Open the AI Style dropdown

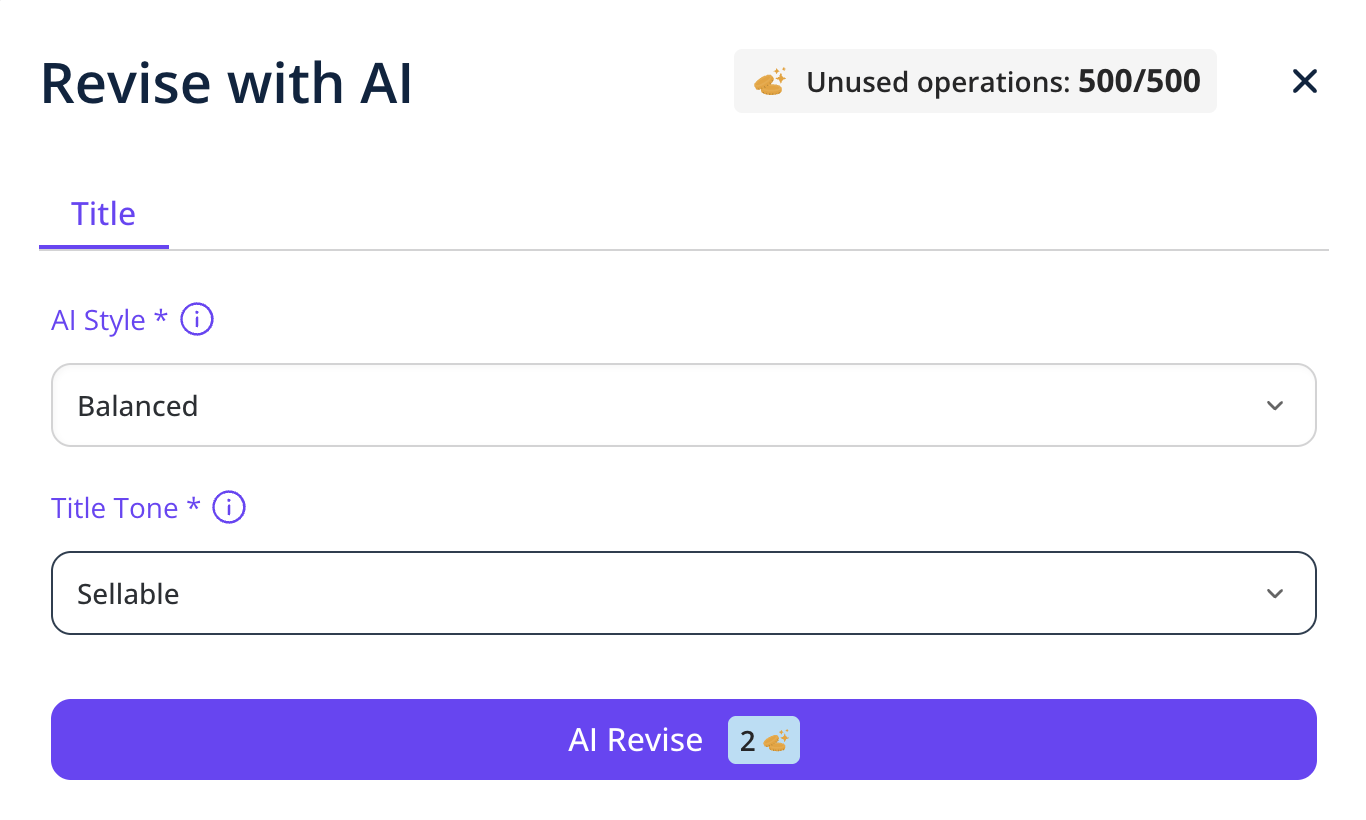(x=683, y=406)
